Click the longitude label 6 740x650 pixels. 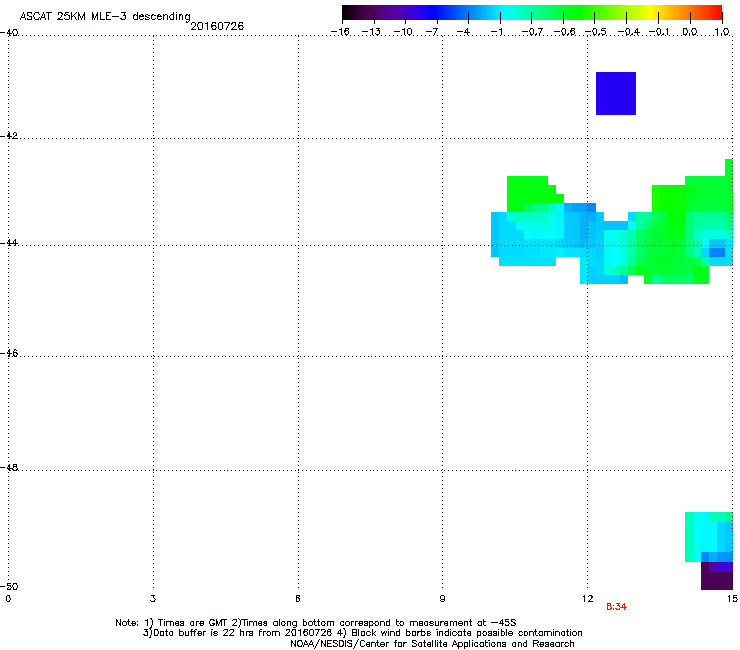pos(298,599)
